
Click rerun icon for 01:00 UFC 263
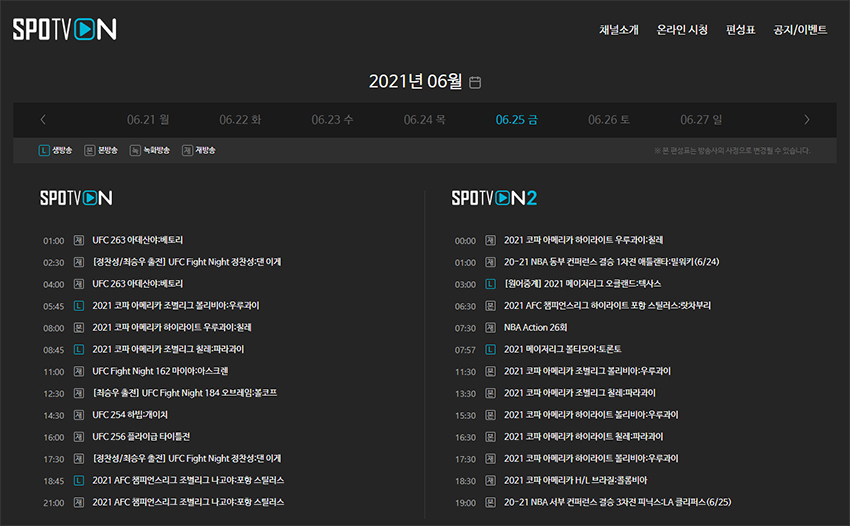(x=79, y=240)
